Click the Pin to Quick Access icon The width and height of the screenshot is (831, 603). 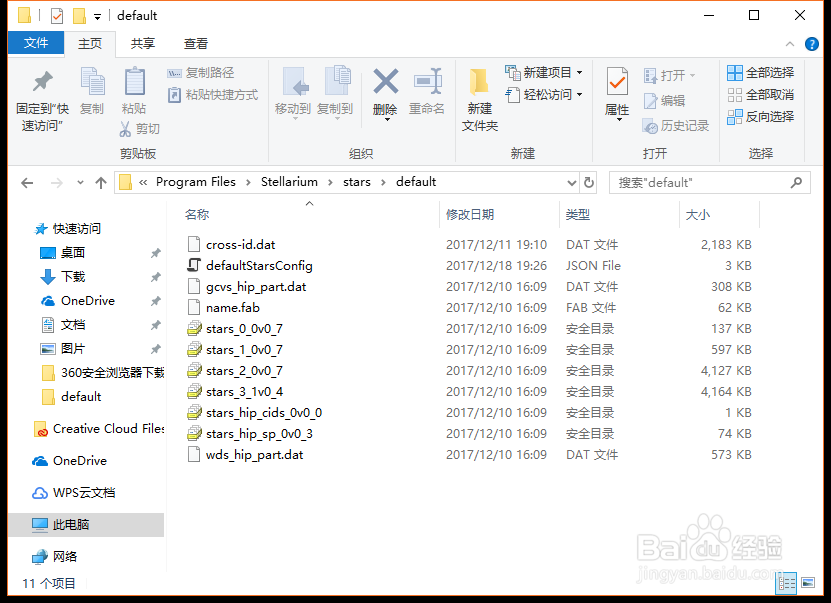42,81
